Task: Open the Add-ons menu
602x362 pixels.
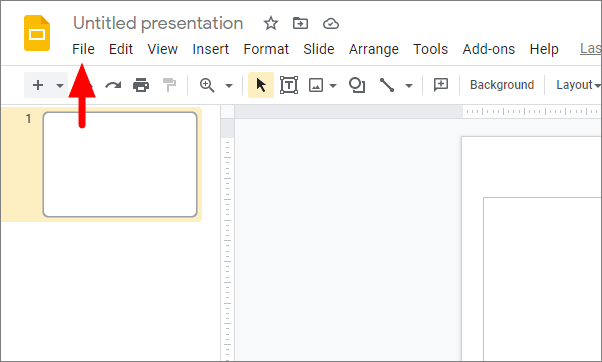Action: tap(488, 49)
